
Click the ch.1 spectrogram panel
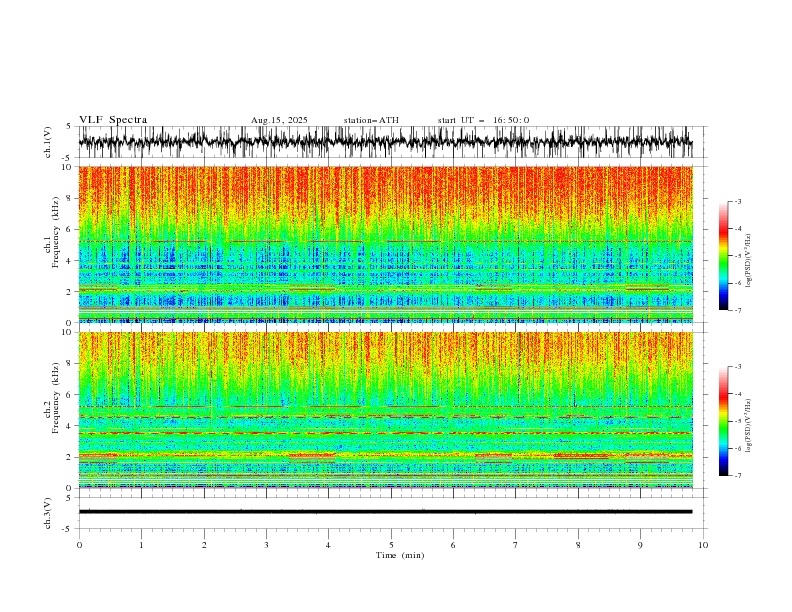pos(385,244)
